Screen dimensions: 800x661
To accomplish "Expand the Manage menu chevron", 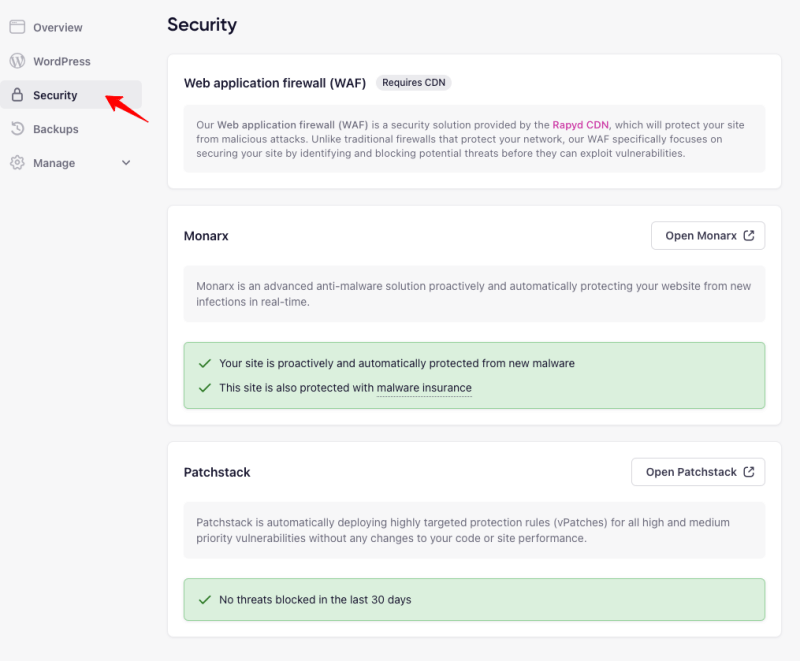I will coord(126,162).
